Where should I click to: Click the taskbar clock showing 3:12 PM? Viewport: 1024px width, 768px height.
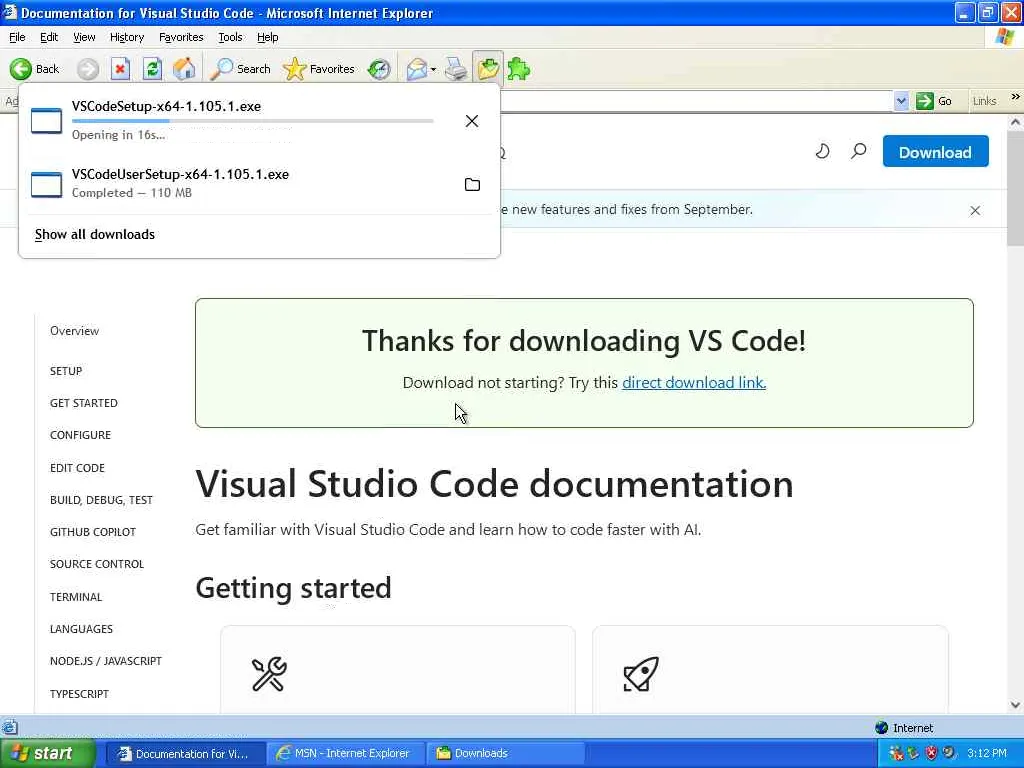pyautogui.click(x=987, y=753)
